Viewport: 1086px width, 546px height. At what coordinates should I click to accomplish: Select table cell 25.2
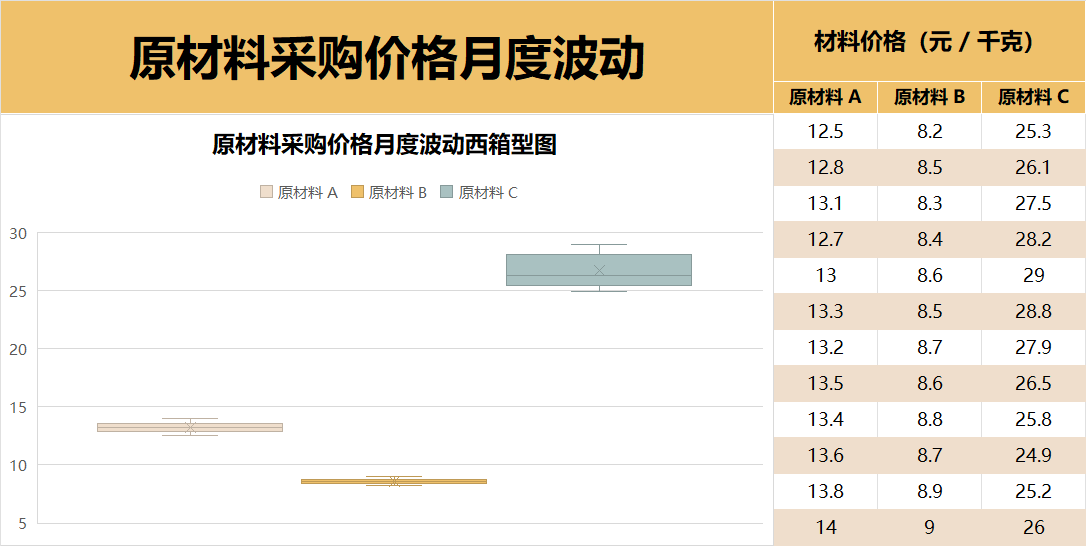coord(1033,492)
